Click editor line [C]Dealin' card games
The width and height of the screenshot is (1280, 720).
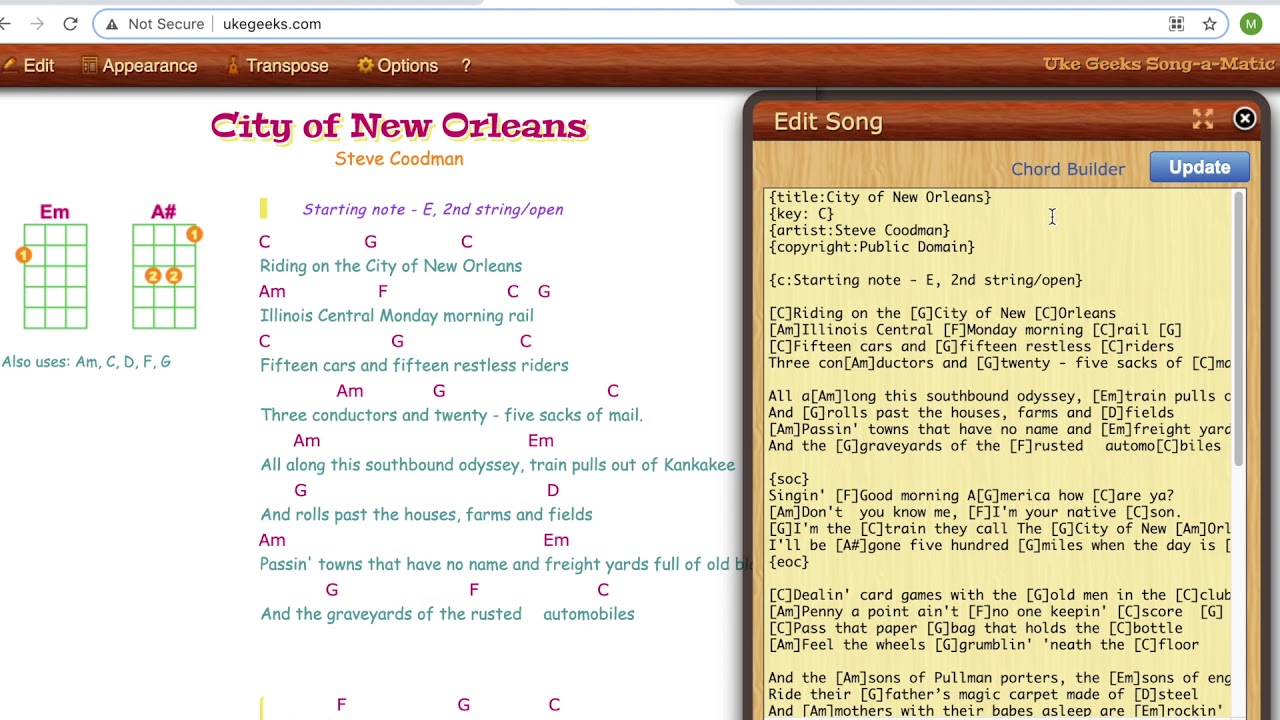point(999,595)
